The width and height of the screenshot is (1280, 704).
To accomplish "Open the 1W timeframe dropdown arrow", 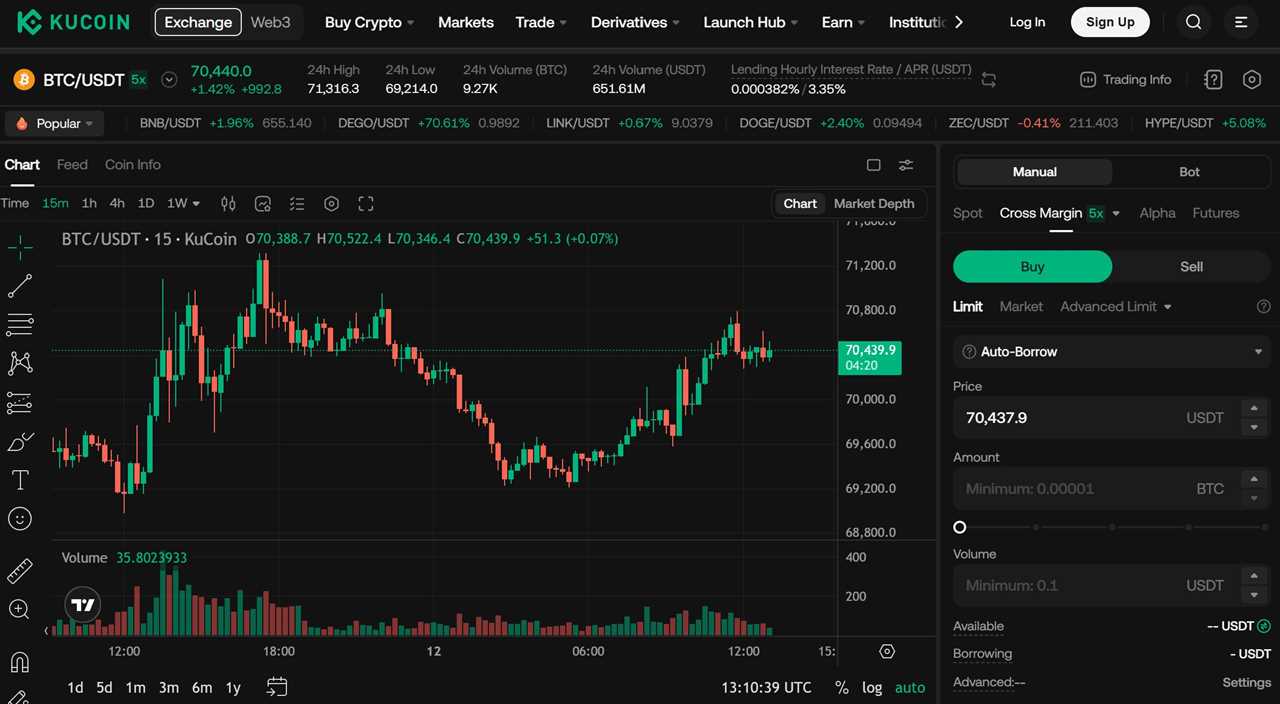I will [196, 203].
